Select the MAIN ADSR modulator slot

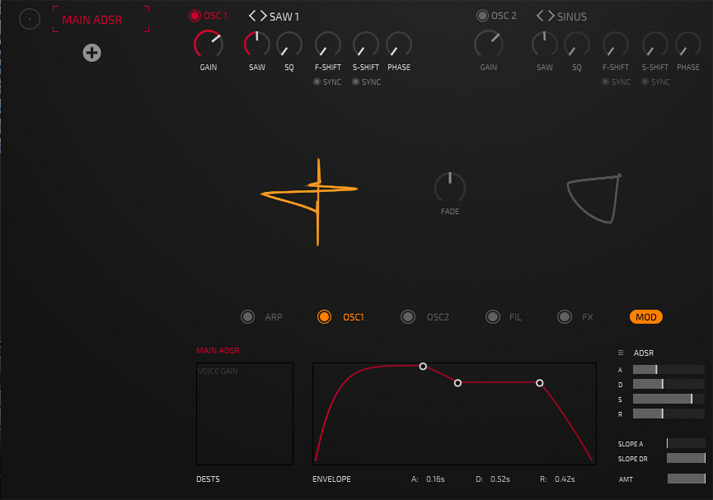tap(100, 19)
